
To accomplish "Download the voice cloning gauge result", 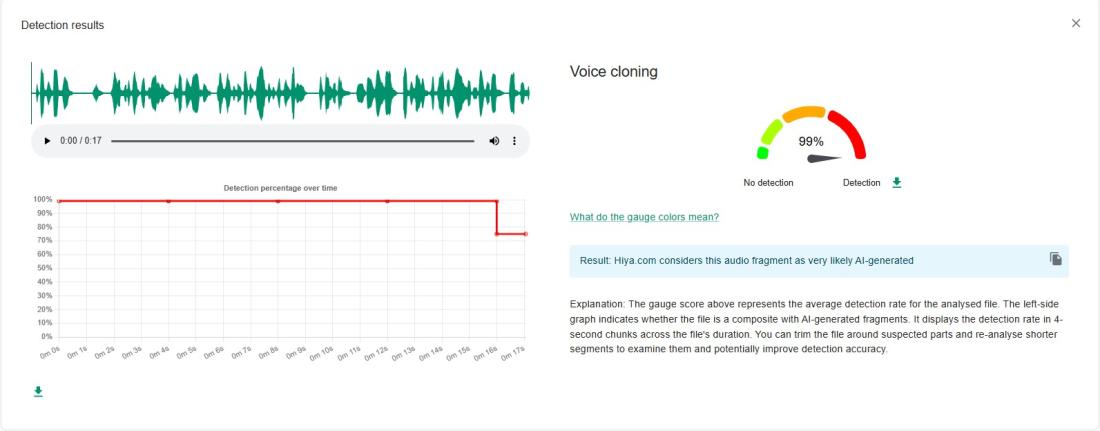I will point(897,183).
